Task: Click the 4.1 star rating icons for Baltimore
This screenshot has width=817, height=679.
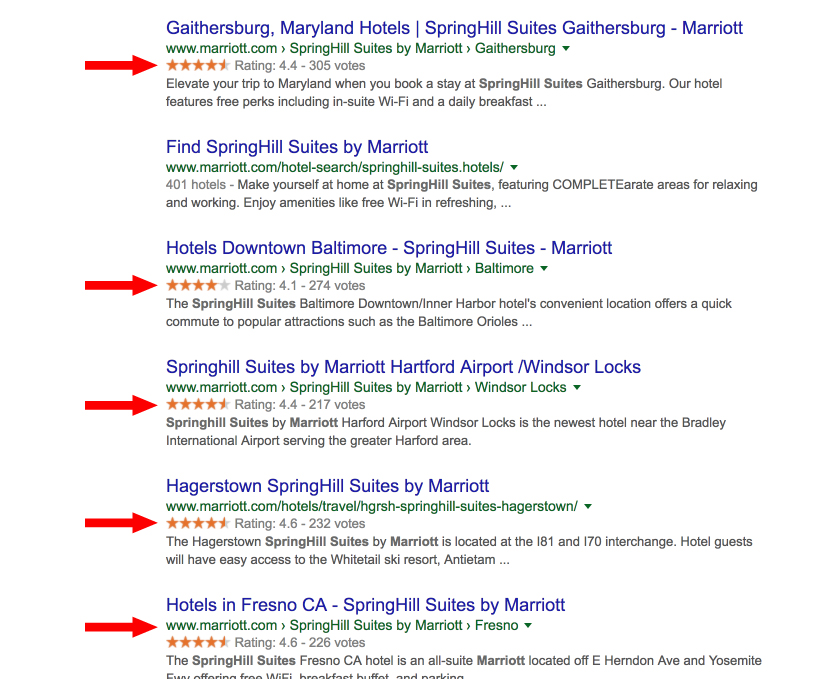Action: point(198,286)
